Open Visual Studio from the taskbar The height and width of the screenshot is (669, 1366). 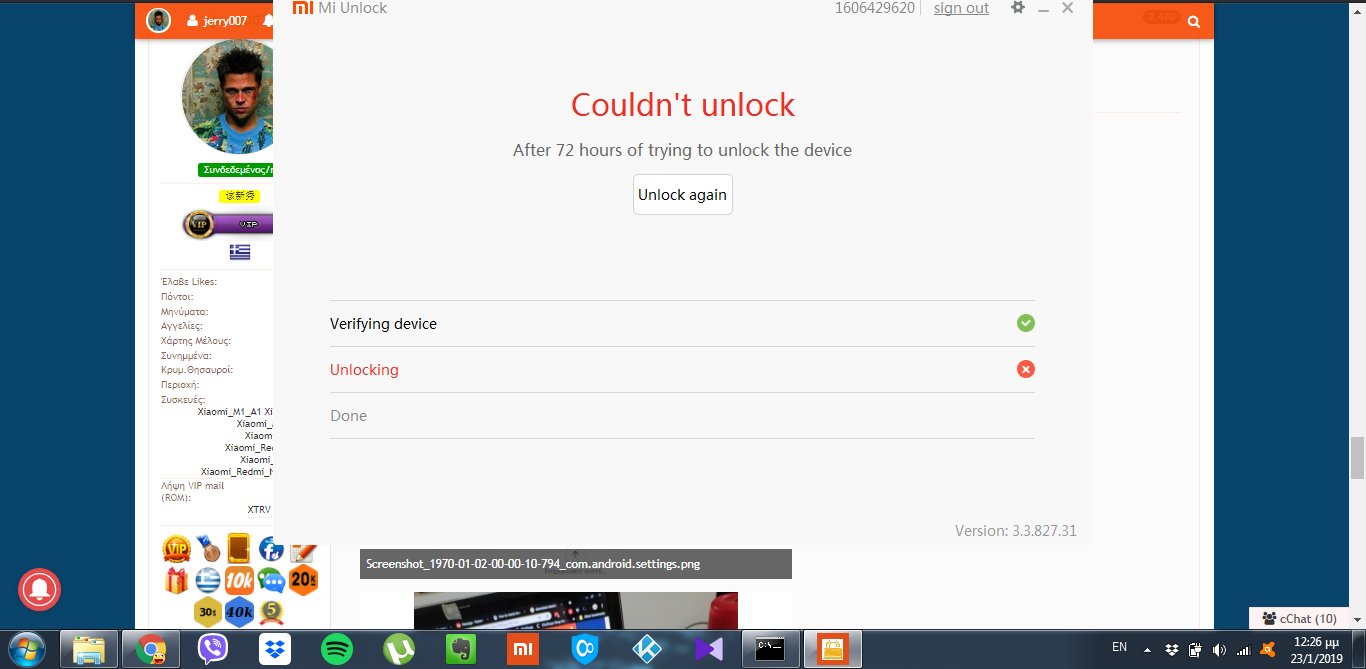tap(709, 650)
